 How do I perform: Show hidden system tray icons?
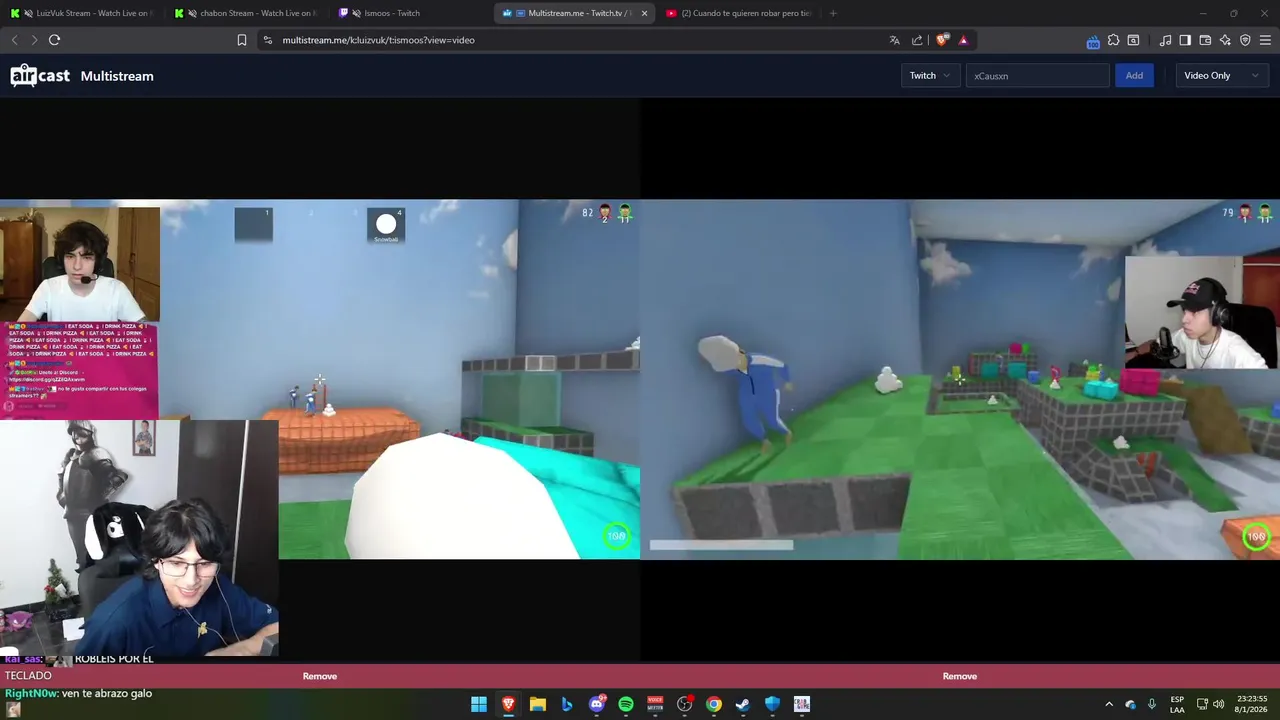click(x=1109, y=704)
